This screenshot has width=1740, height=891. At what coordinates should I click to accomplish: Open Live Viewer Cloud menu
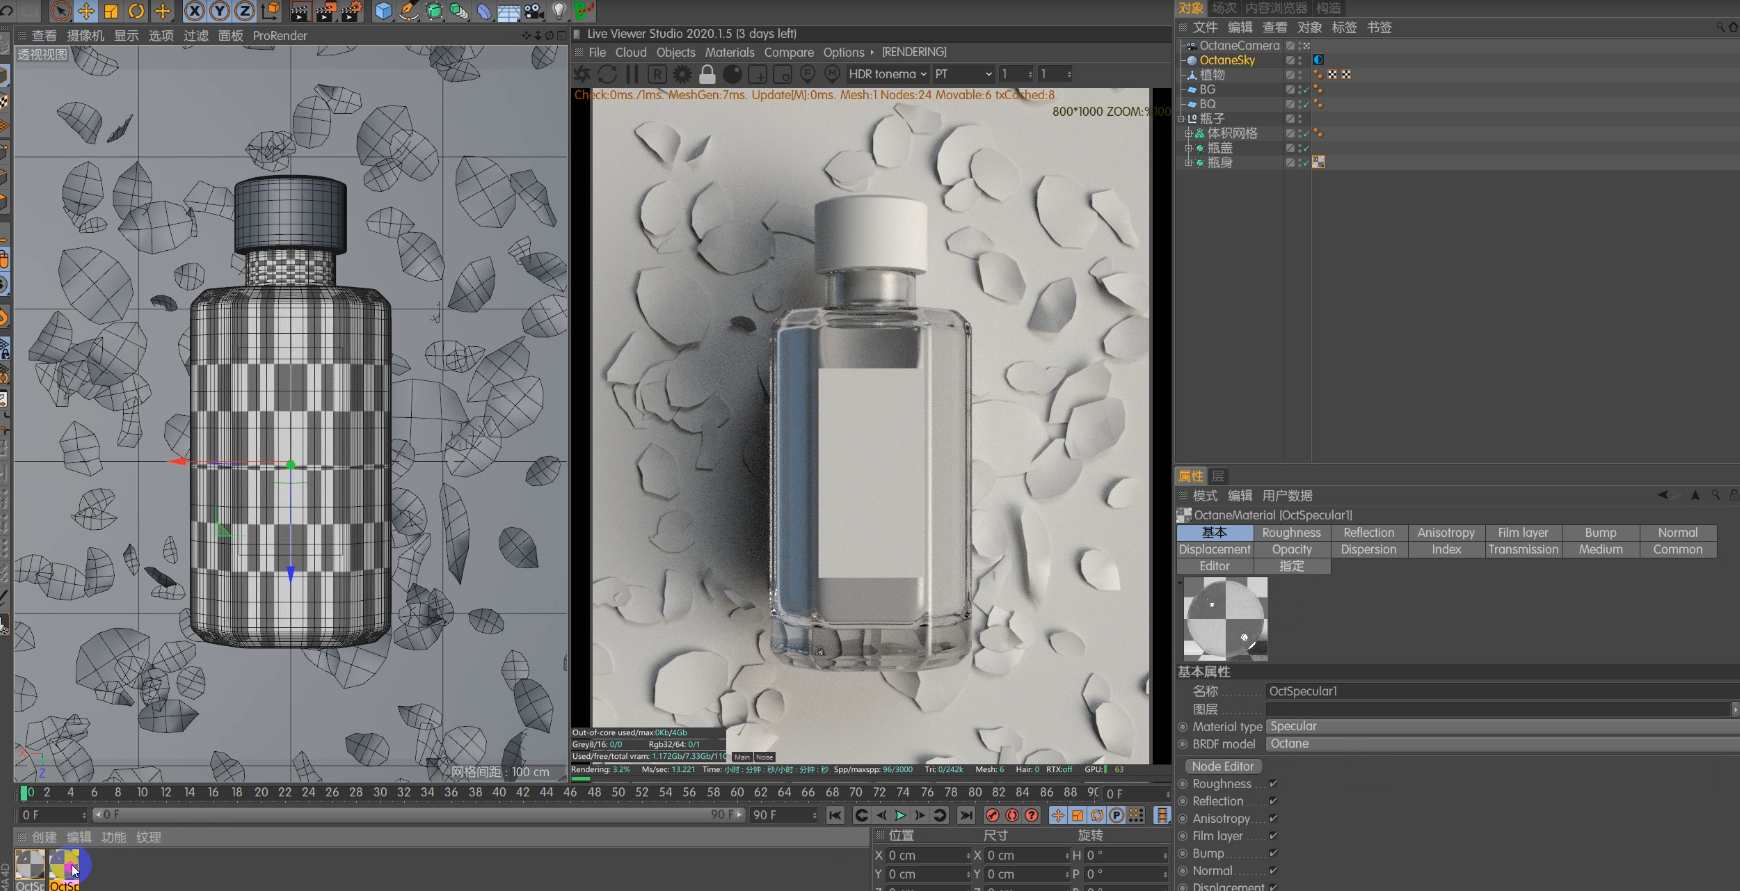(631, 53)
